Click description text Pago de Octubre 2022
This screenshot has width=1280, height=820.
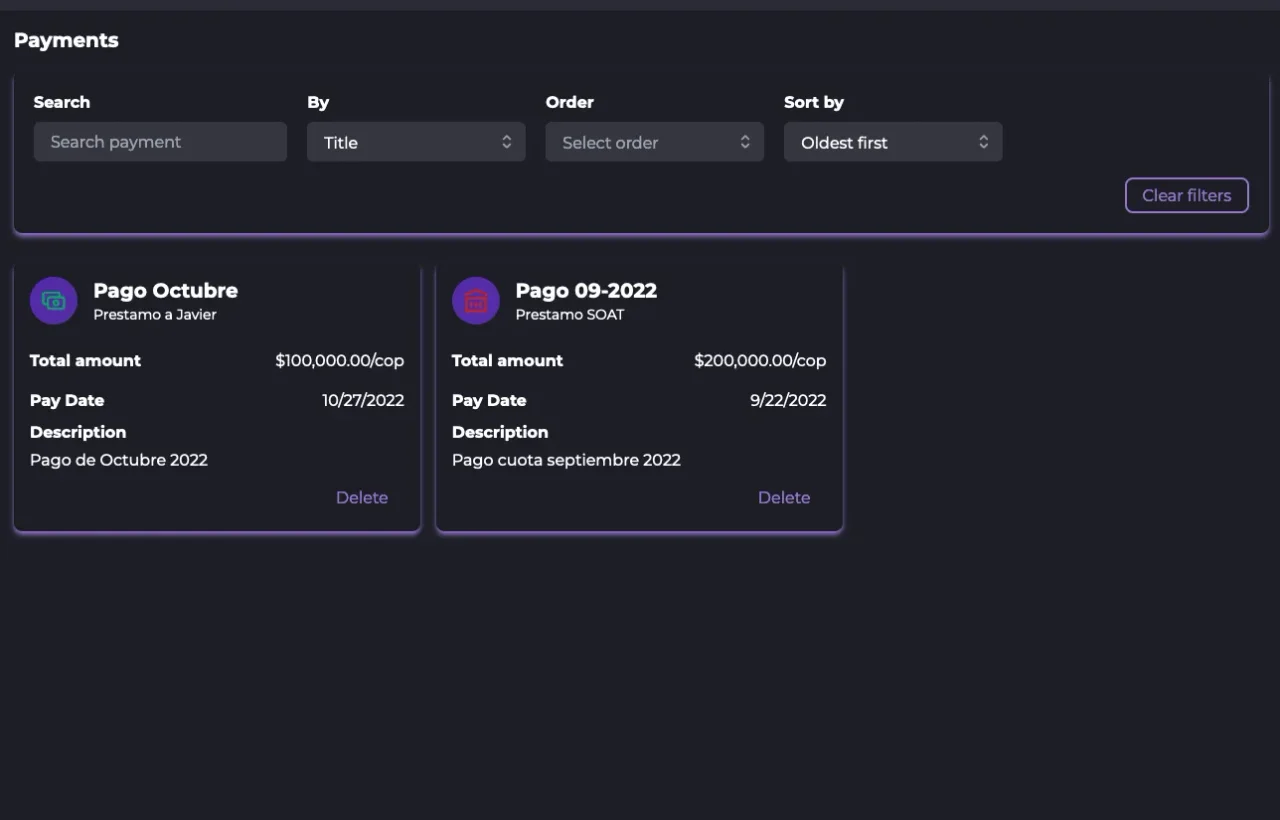pos(119,460)
